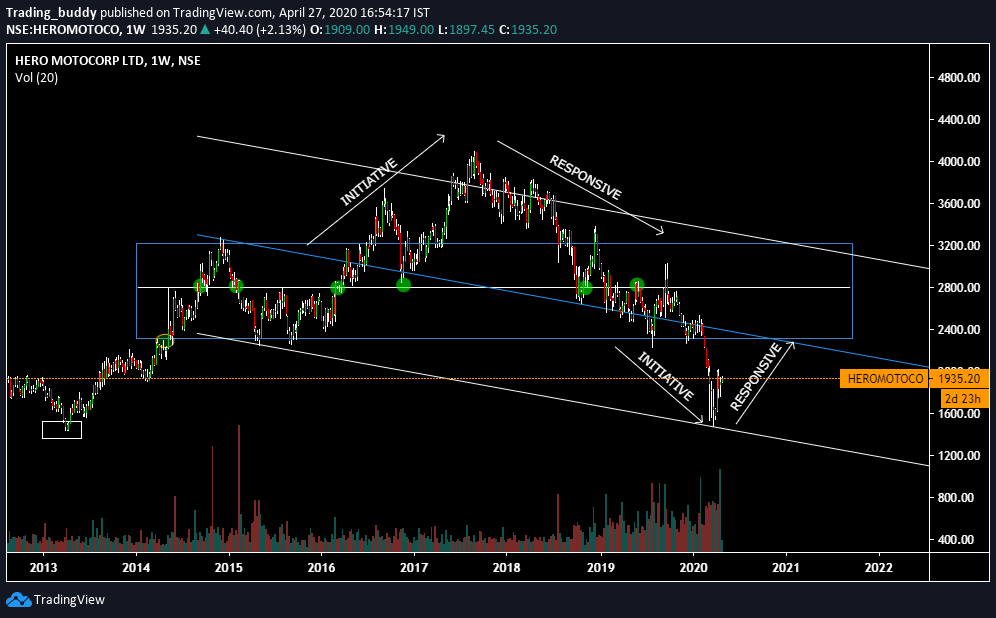This screenshot has width=996, height=618.
Task: Click the tallest red volume bar in 2015
Action: (239, 488)
